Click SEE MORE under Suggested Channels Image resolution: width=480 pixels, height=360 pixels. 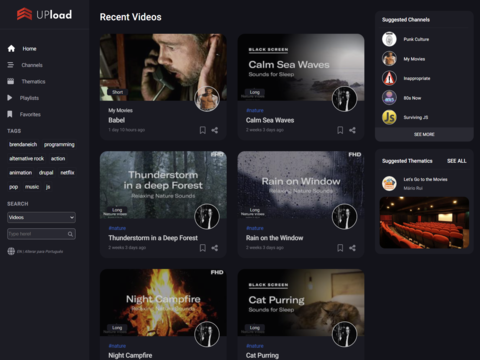424,134
